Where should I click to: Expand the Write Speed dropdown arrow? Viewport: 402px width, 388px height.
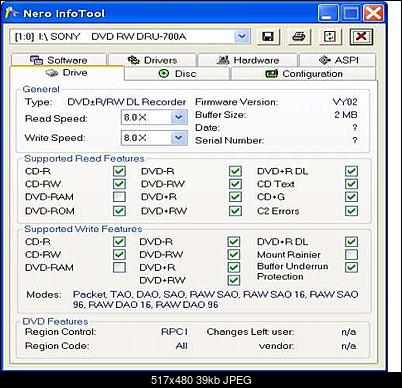(179, 138)
